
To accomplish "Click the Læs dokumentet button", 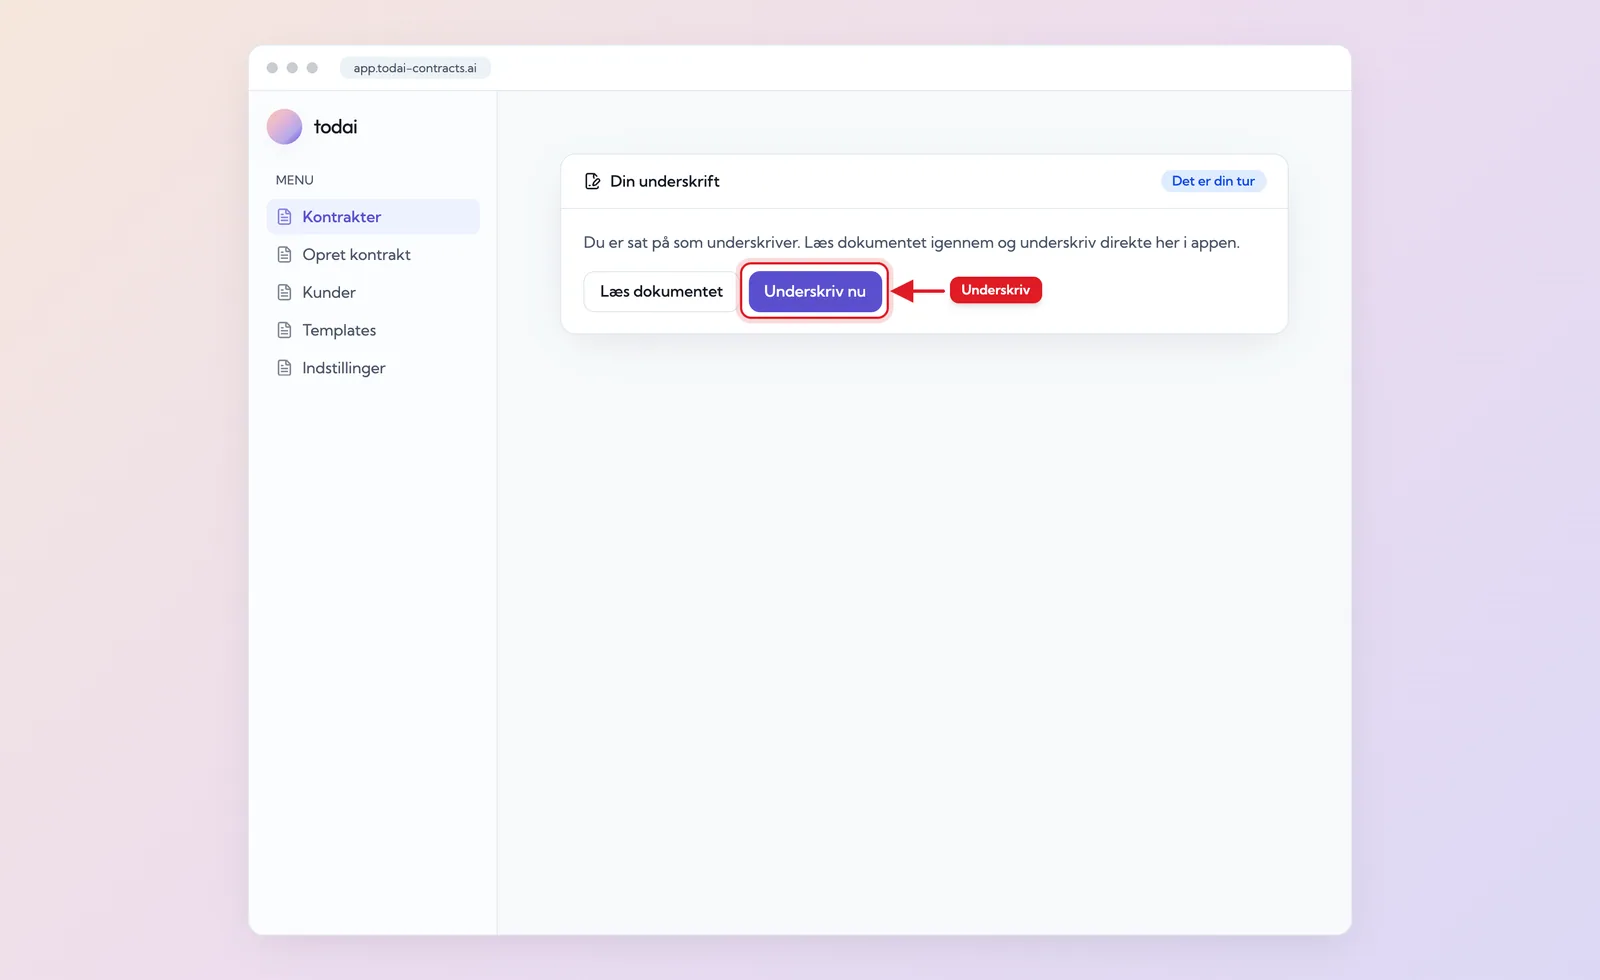I will pos(661,292).
